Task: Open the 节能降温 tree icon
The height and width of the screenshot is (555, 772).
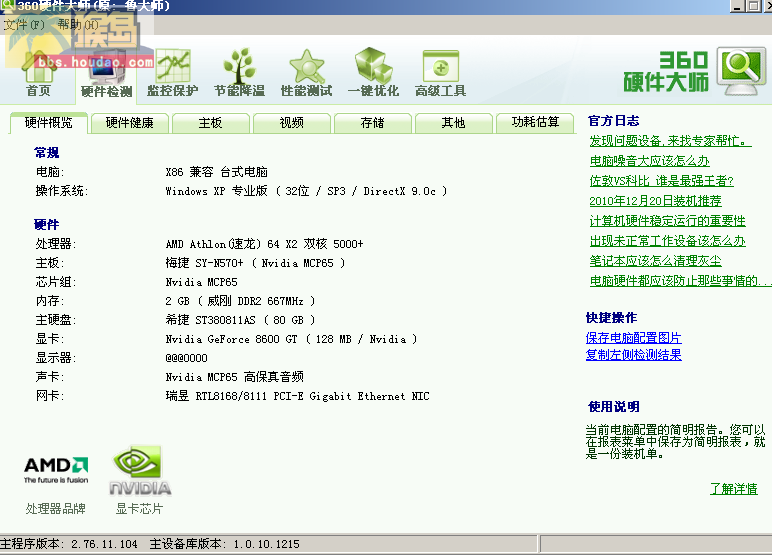Action: [x=239, y=74]
